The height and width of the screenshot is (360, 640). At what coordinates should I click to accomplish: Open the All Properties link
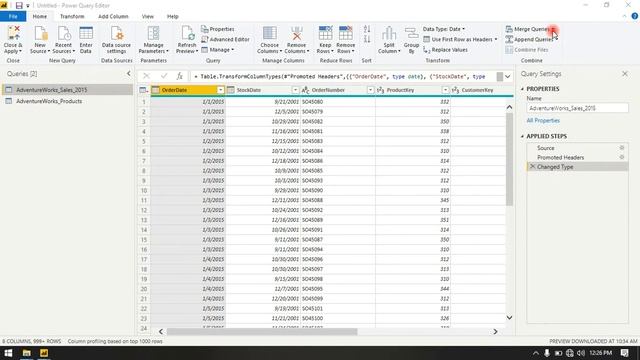[x=543, y=120]
